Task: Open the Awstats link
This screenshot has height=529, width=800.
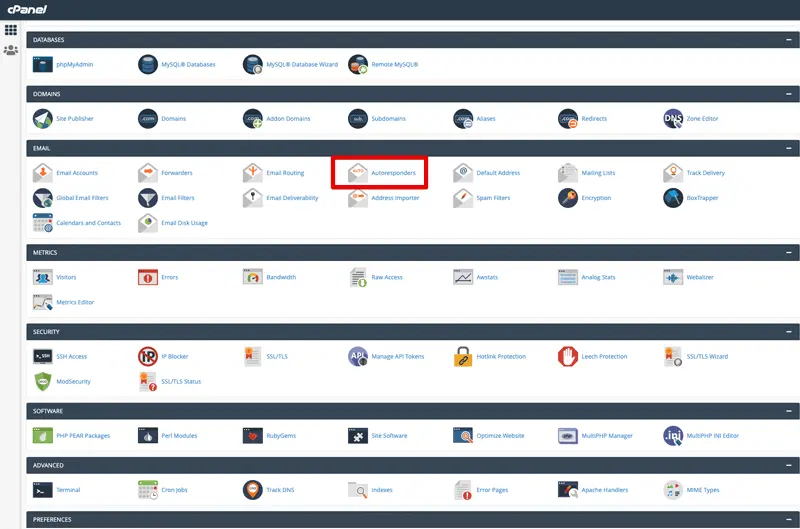Action: coord(487,277)
